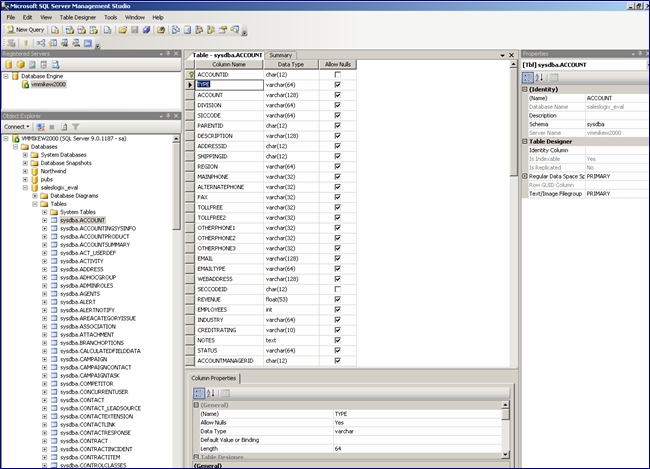650x469 pixels.
Task: Click the Column Name header
Action: point(229,64)
